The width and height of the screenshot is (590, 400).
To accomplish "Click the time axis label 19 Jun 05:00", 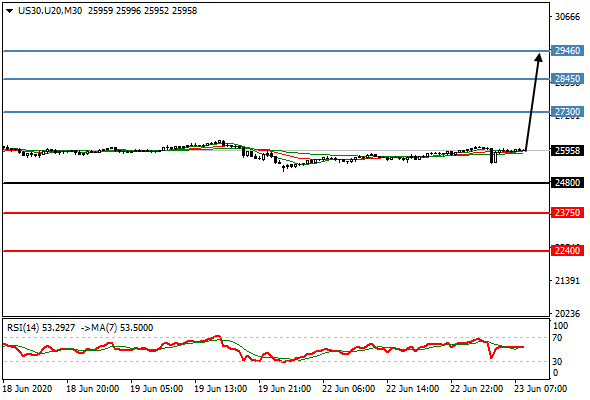I will click(157, 389).
